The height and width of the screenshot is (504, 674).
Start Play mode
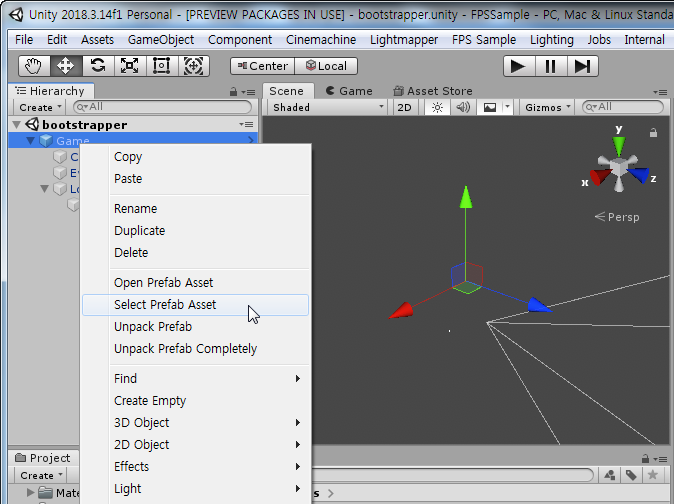[x=519, y=67]
